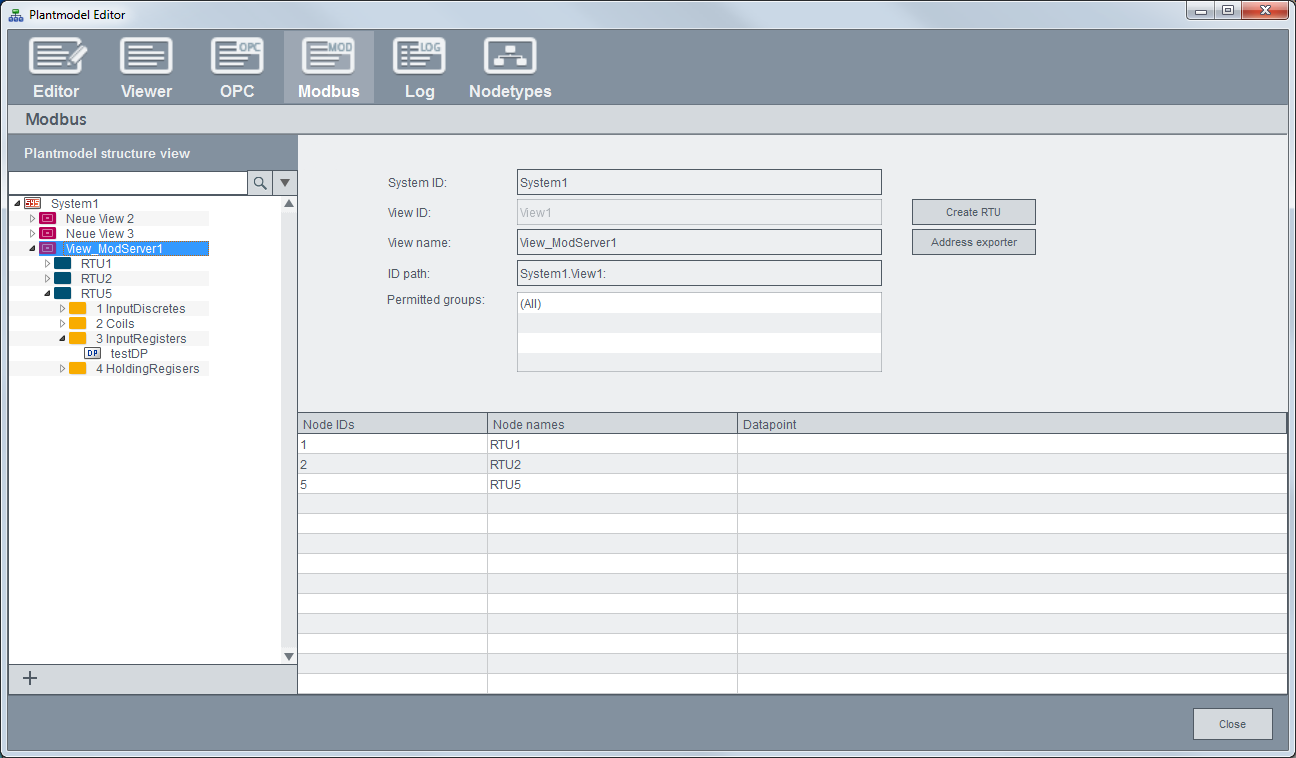Click the Neue View 2 view icon
The width and height of the screenshot is (1296, 758).
click(47, 218)
